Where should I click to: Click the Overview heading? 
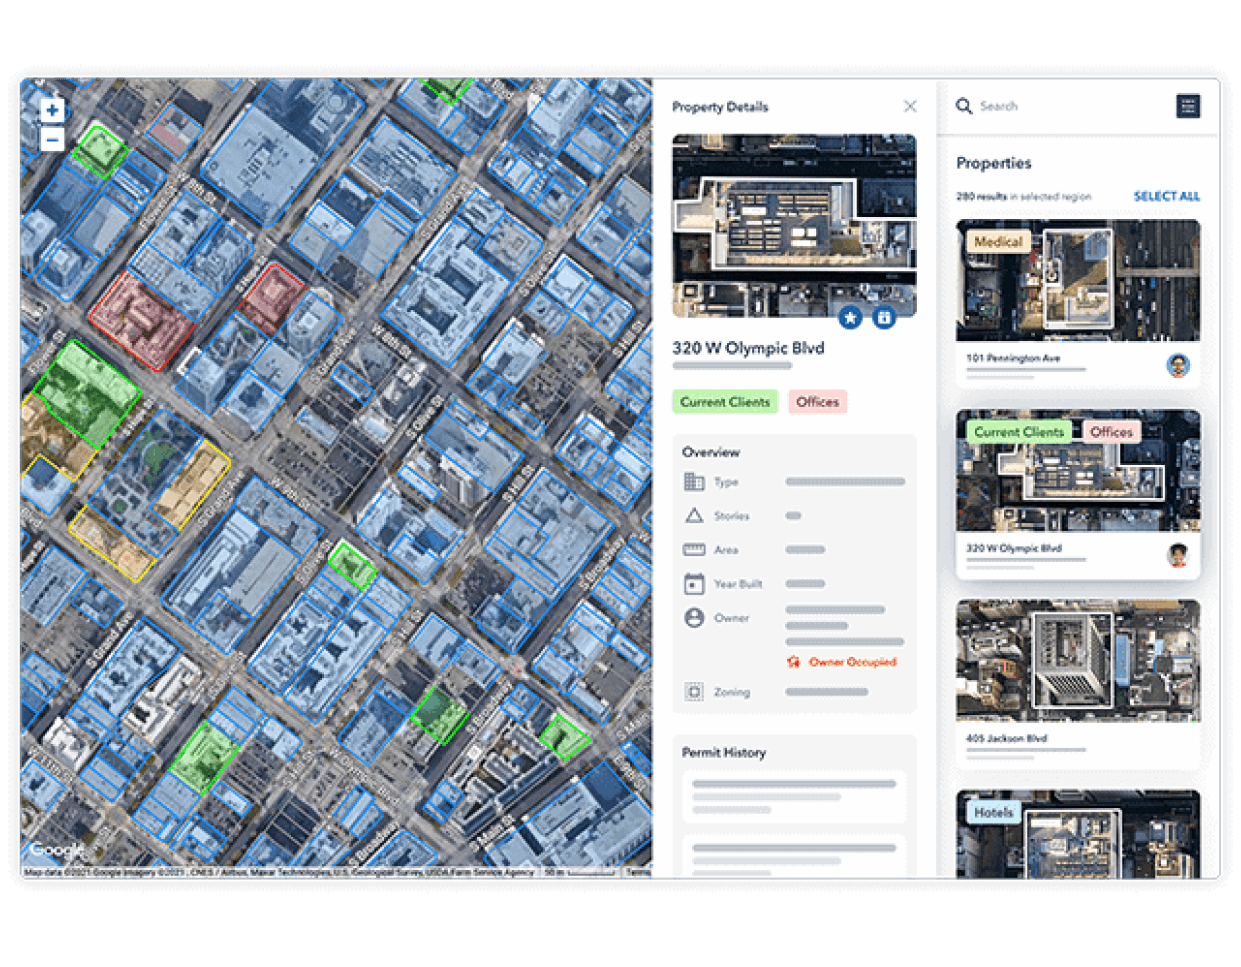711,452
